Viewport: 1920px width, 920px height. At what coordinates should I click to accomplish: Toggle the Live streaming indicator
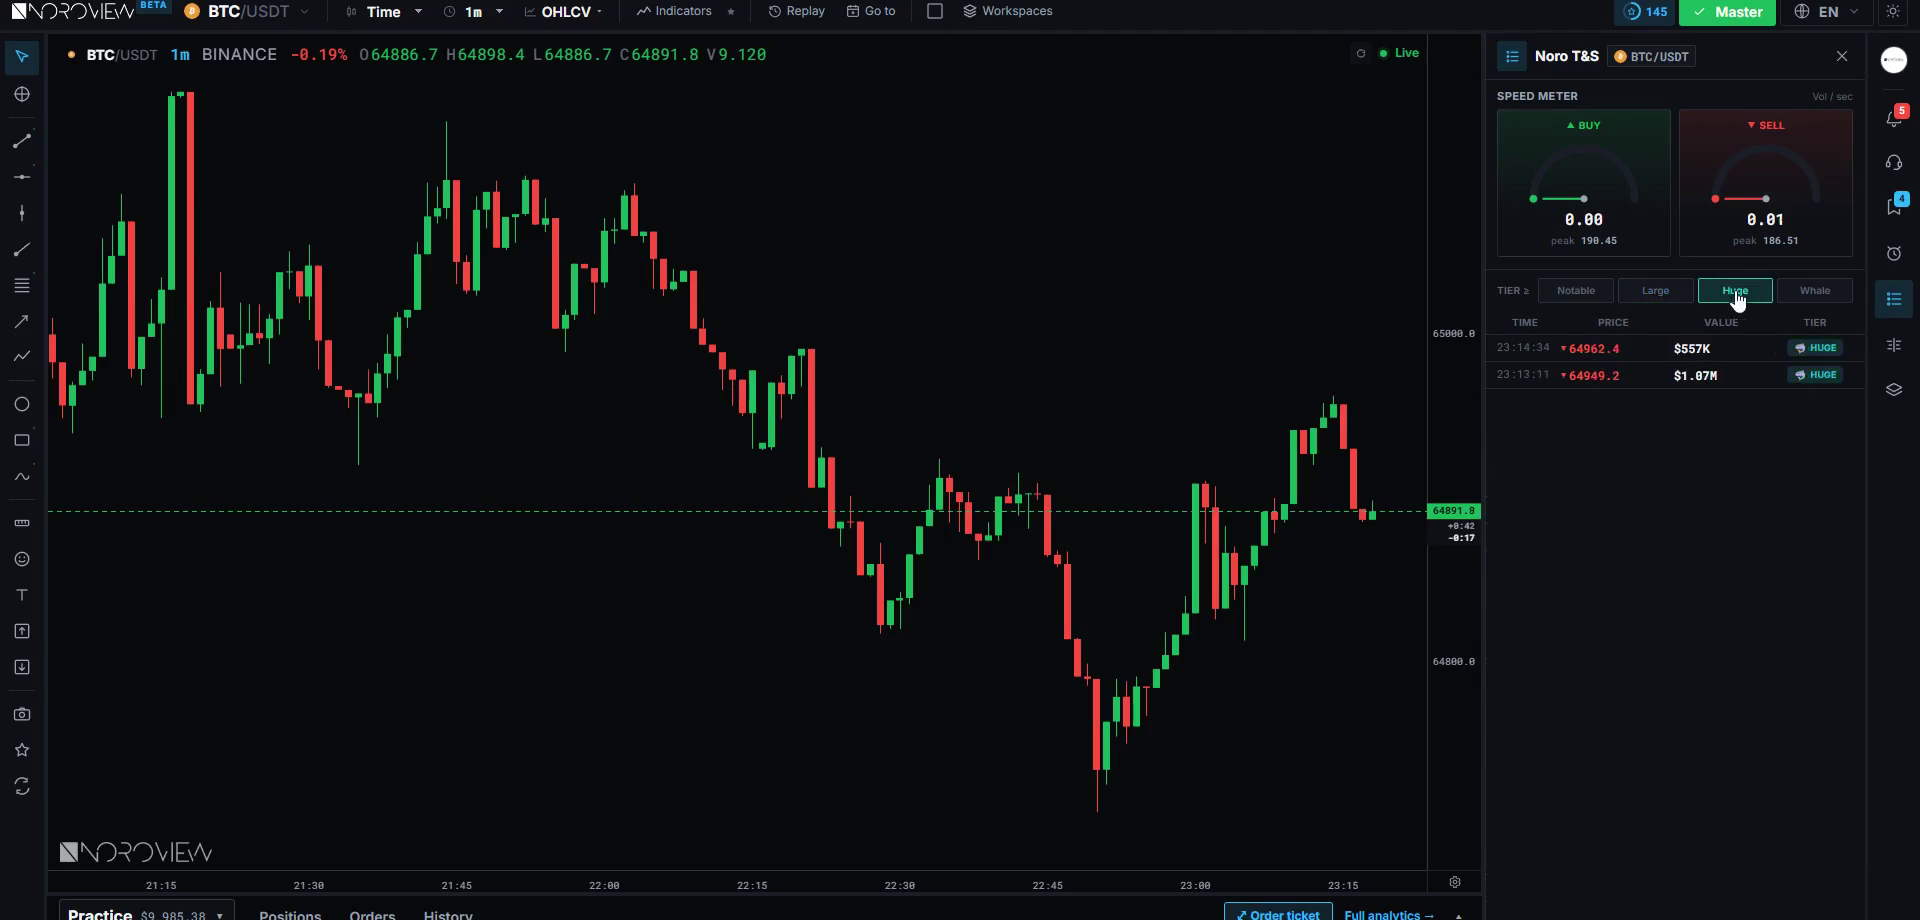pos(1399,53)
